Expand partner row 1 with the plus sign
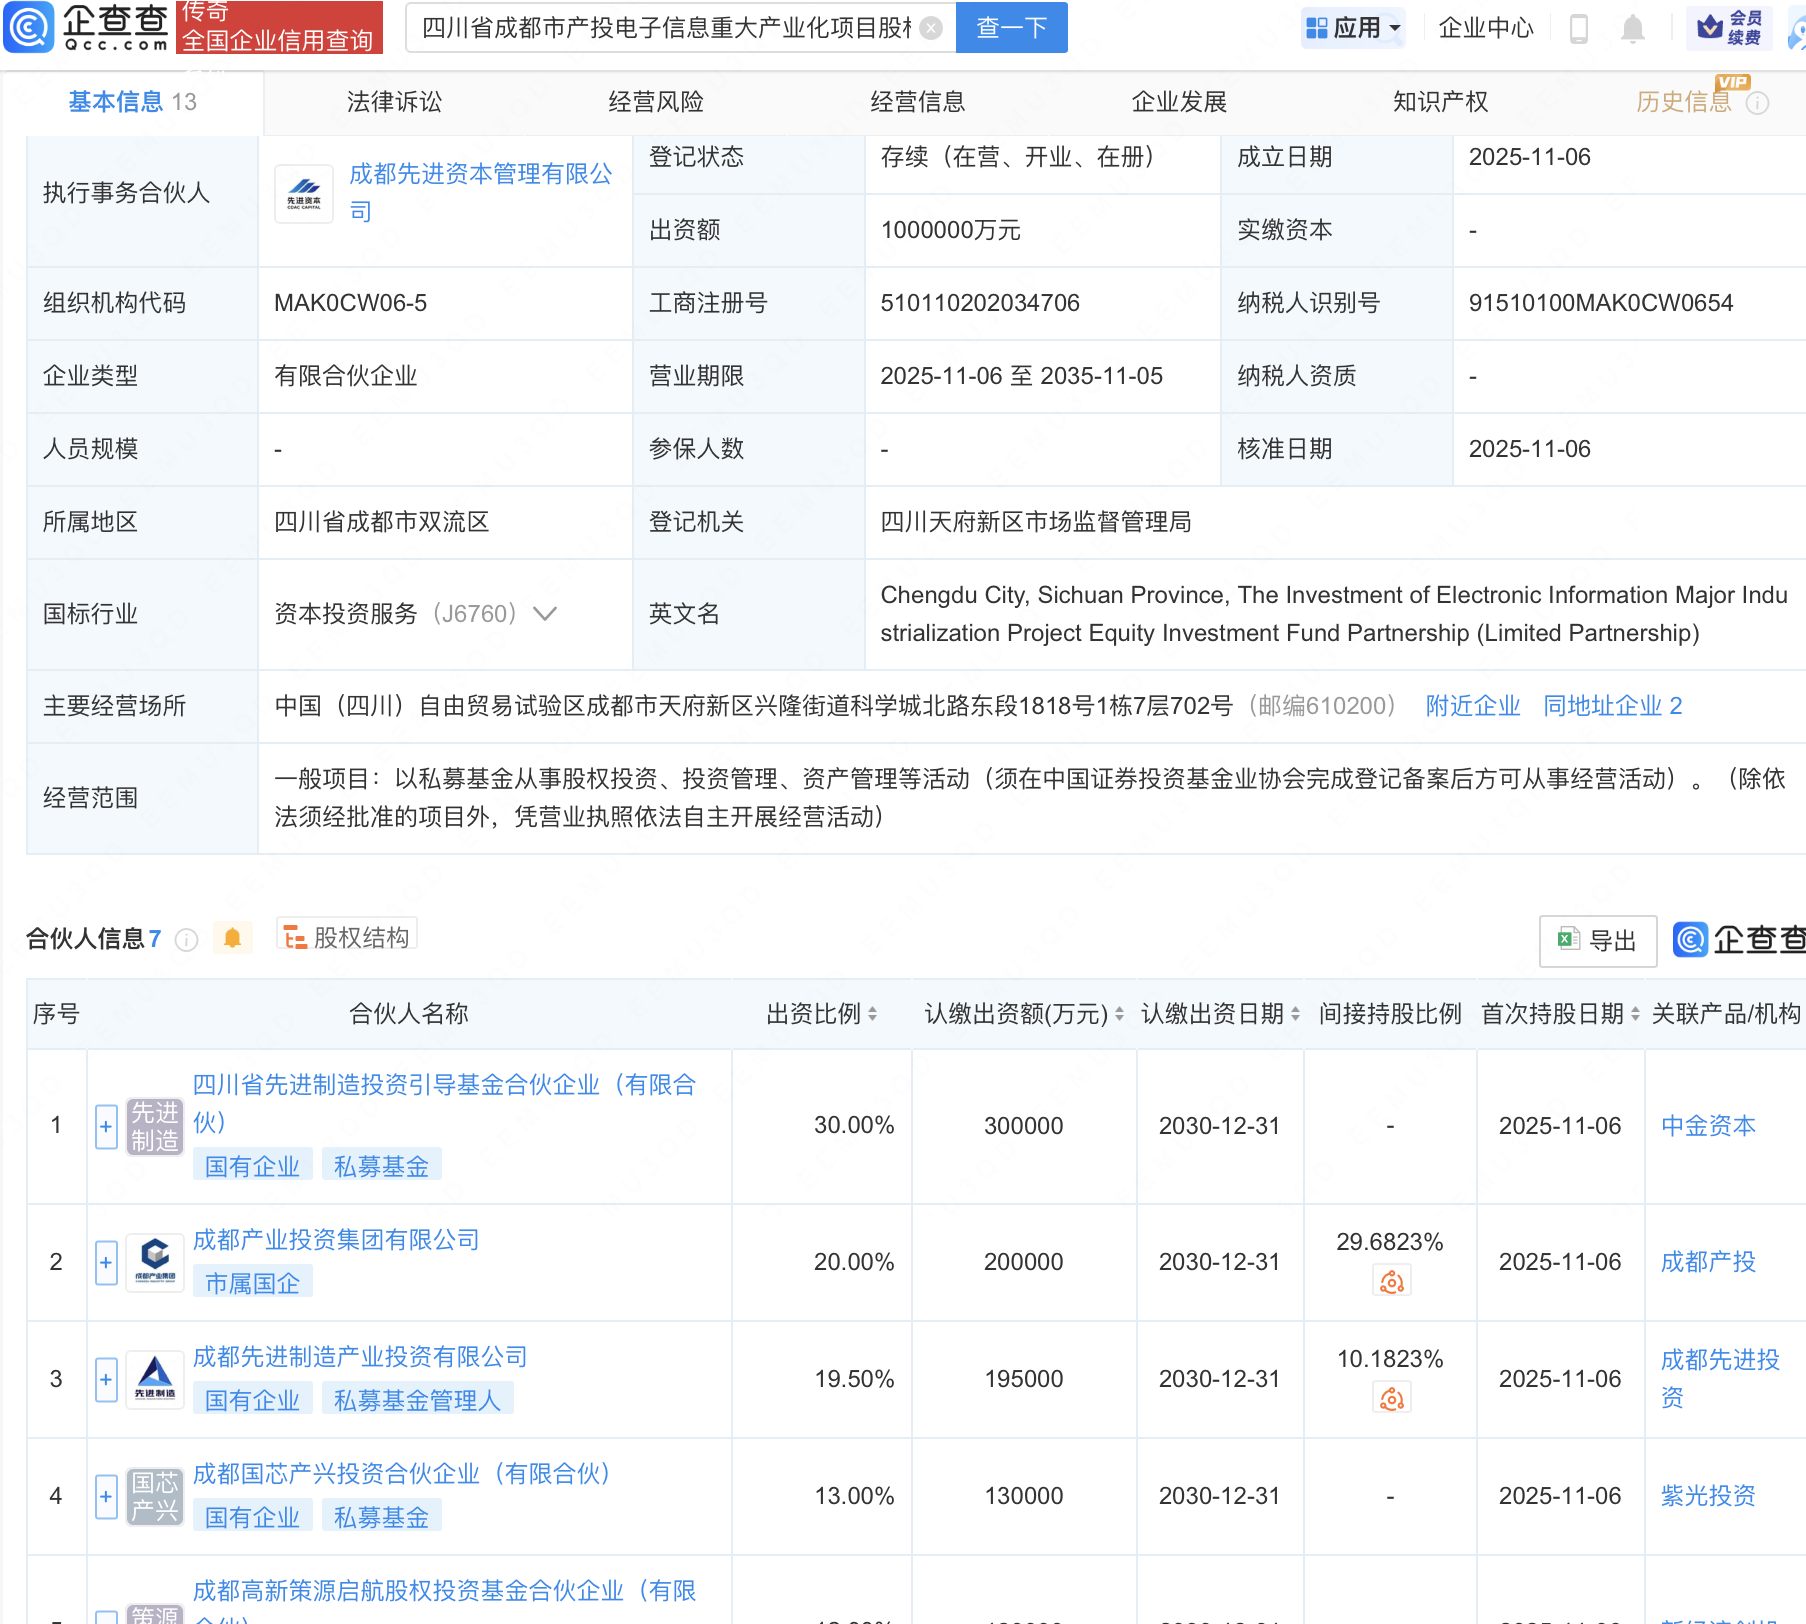Image resolution: width=1806 pixels, height=1624 pixels. (x=105, y=1126)
